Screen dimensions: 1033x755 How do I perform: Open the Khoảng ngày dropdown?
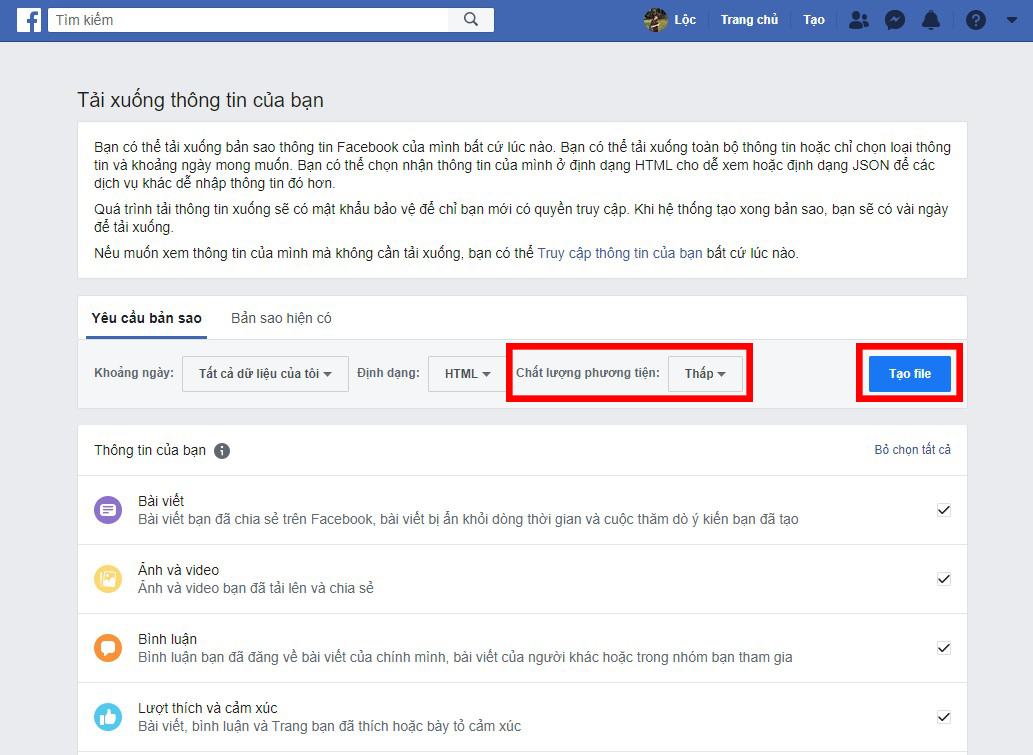pos(265,374)
